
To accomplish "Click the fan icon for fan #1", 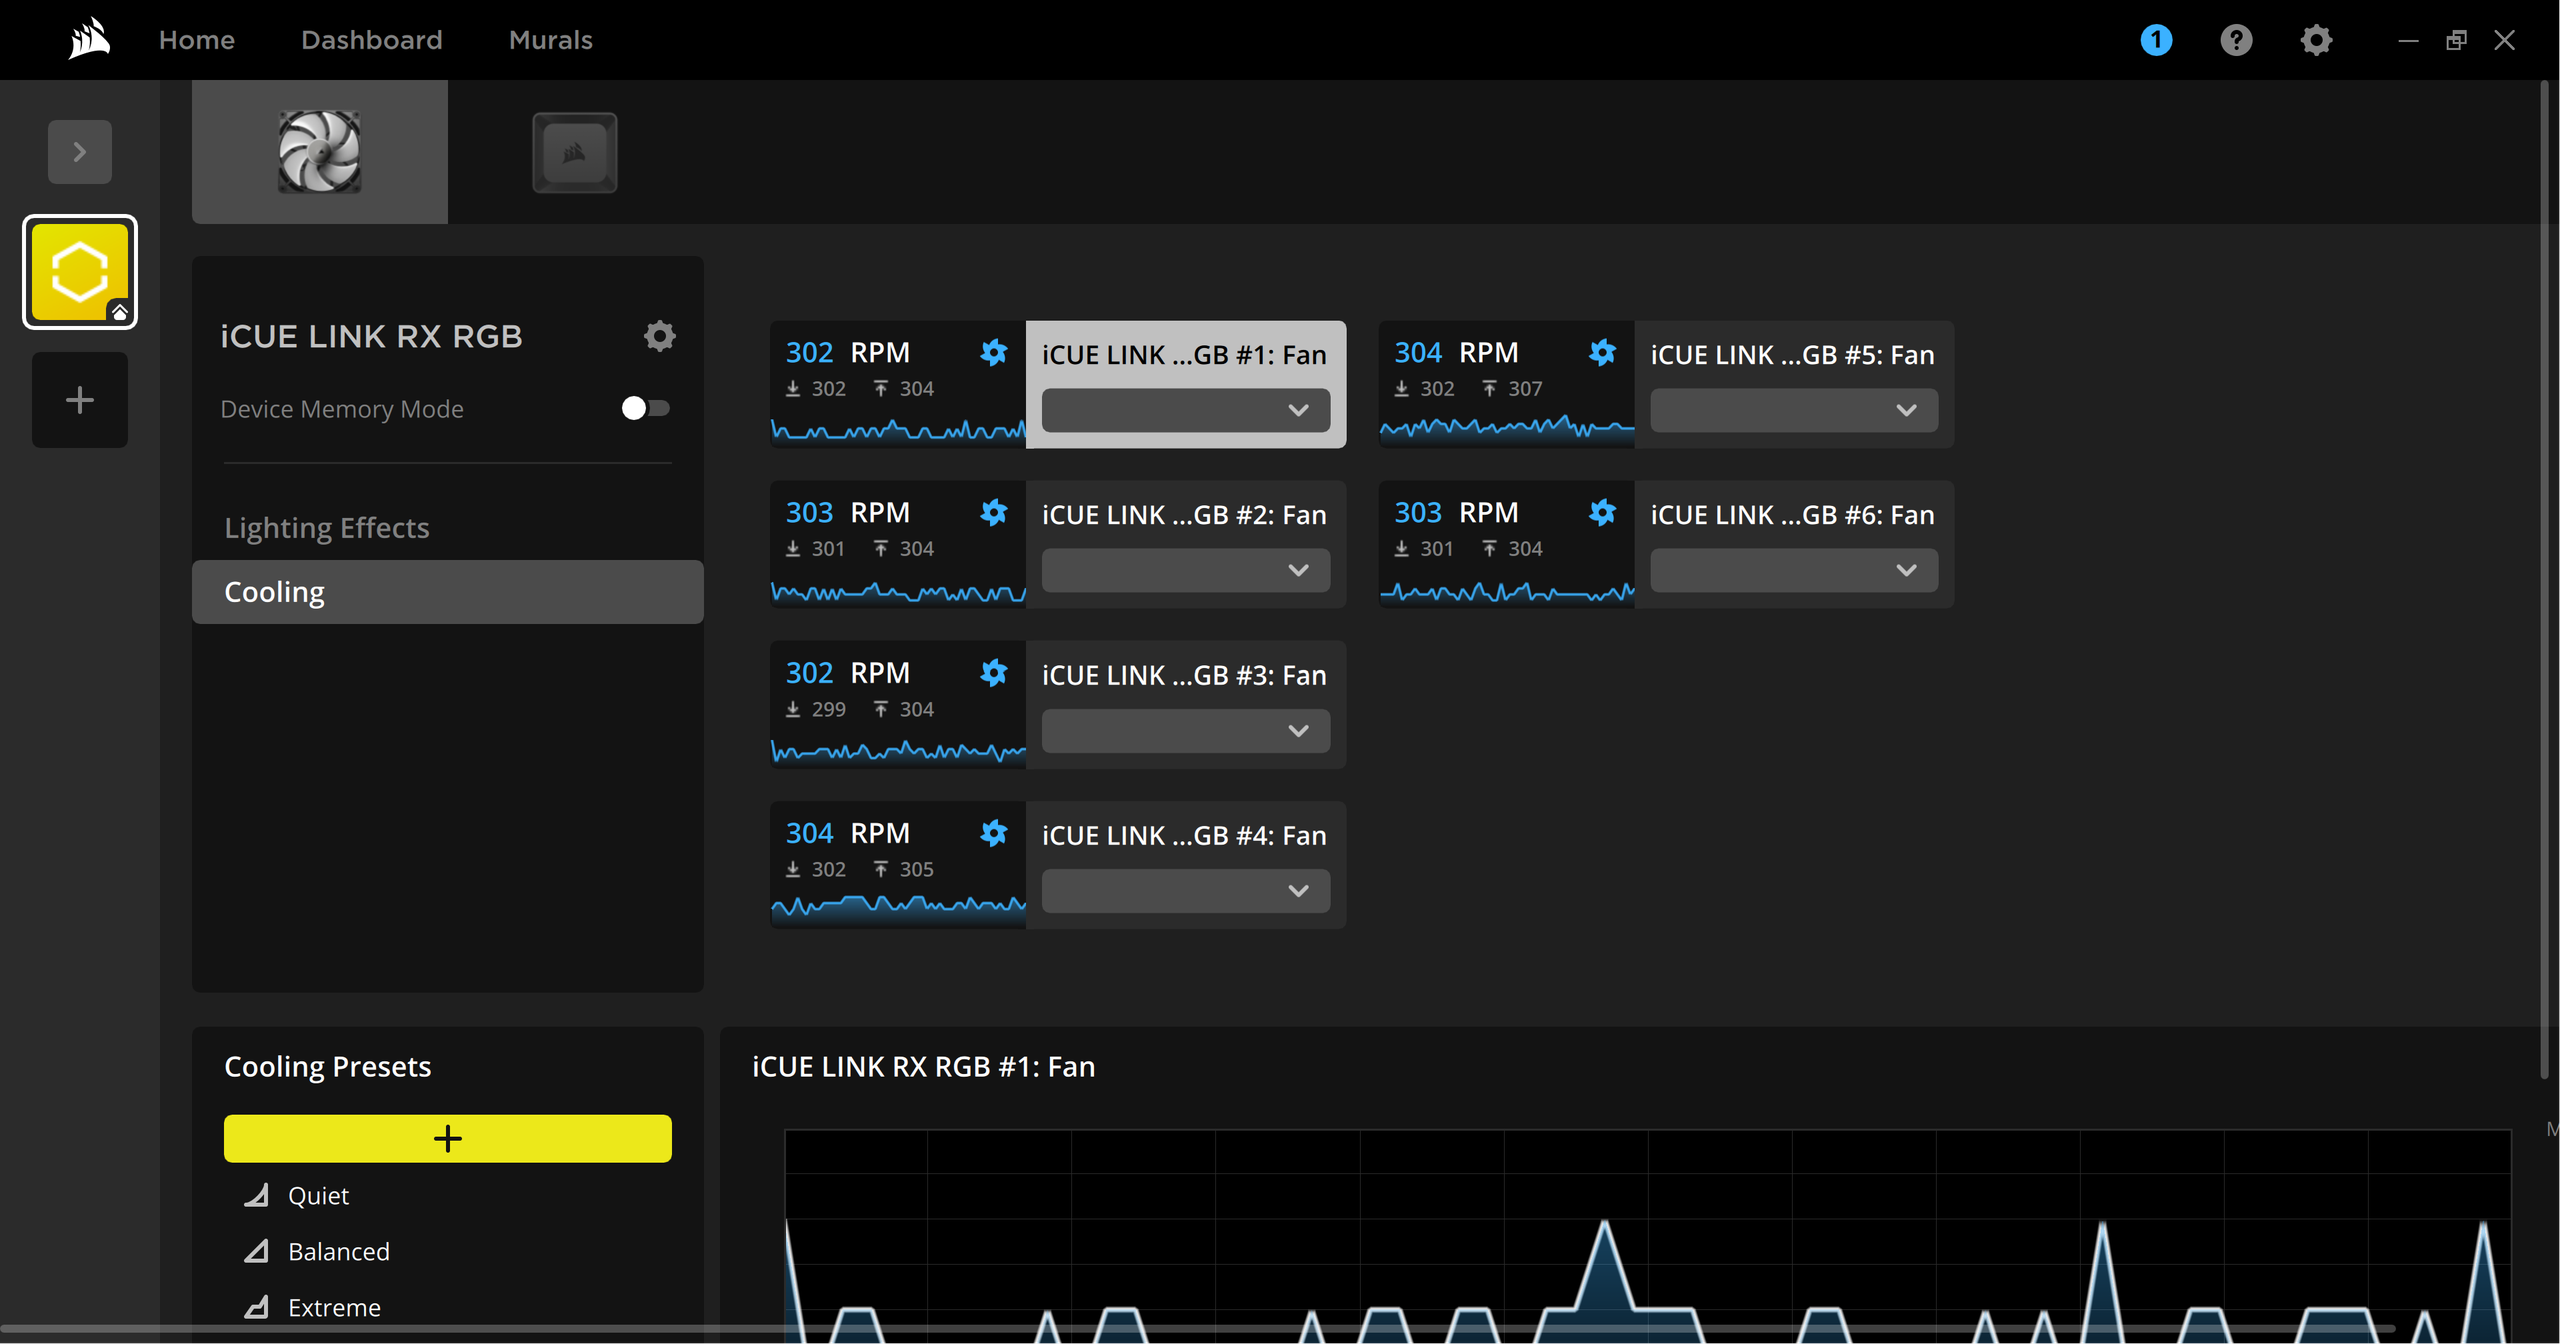I will (x=993, y=352).
